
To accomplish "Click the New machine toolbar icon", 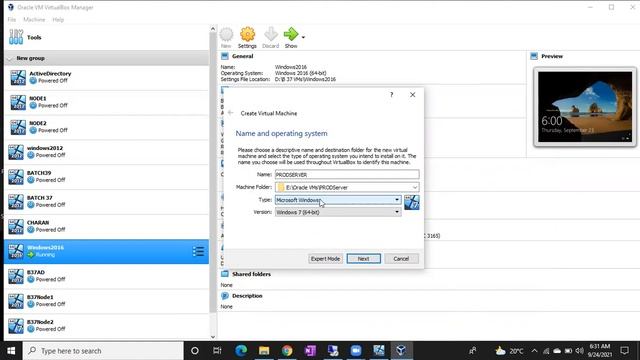I will pyautogui.click(x=226, y=38).
